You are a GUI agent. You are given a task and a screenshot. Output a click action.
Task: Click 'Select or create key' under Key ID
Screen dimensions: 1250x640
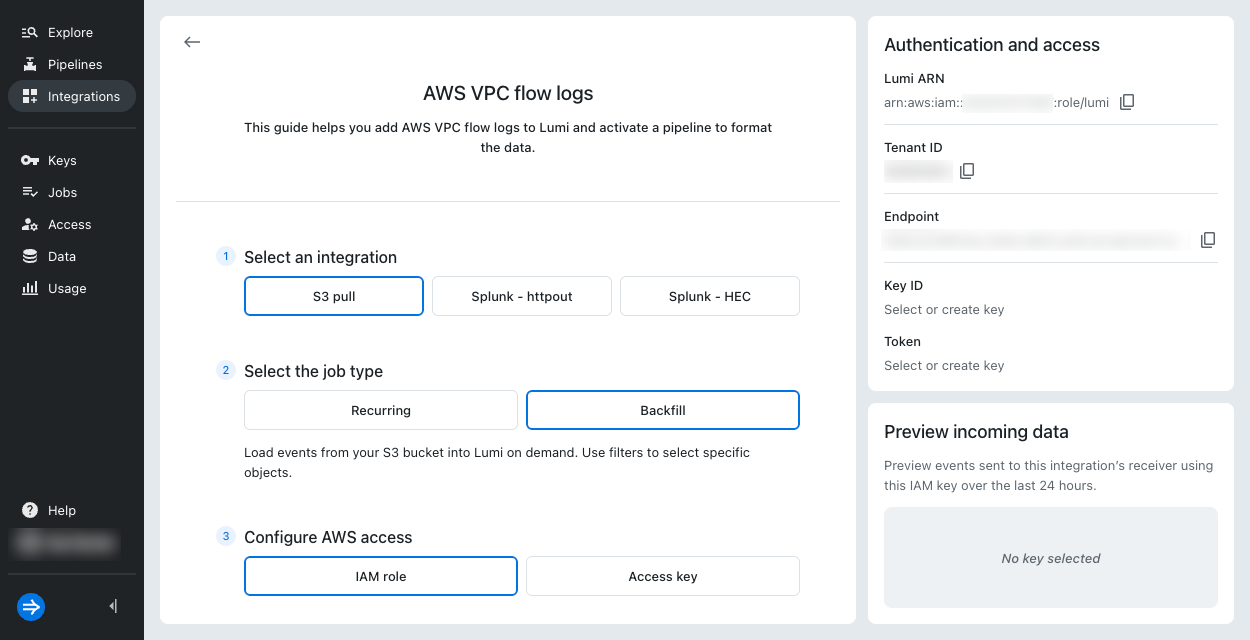[x=944, y=309]
